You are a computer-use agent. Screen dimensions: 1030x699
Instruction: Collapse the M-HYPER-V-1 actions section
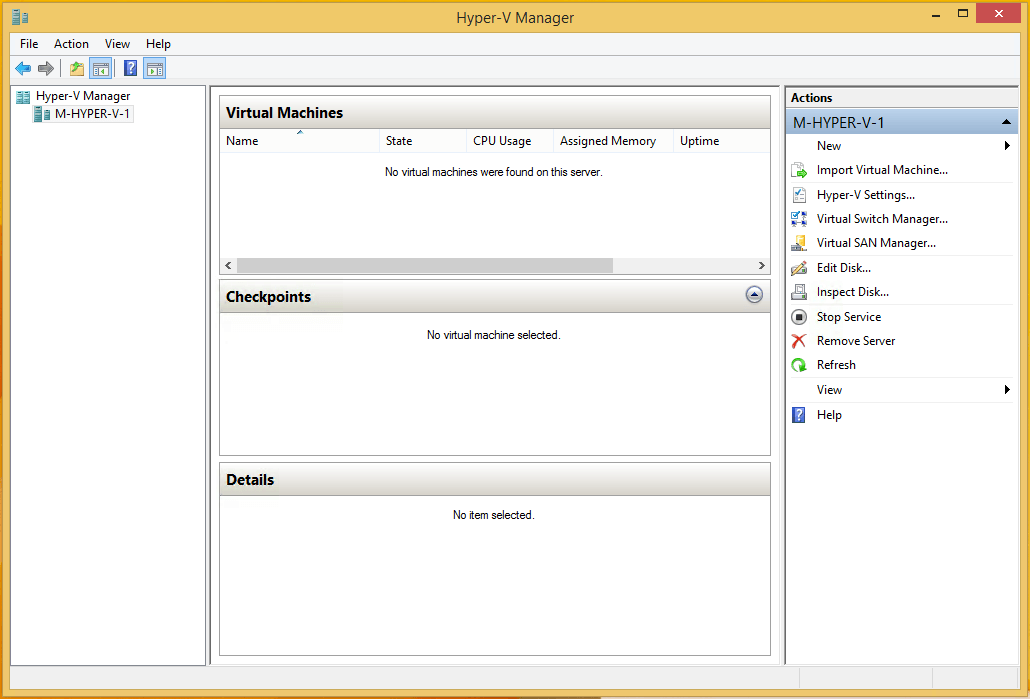click(1006, 122)
